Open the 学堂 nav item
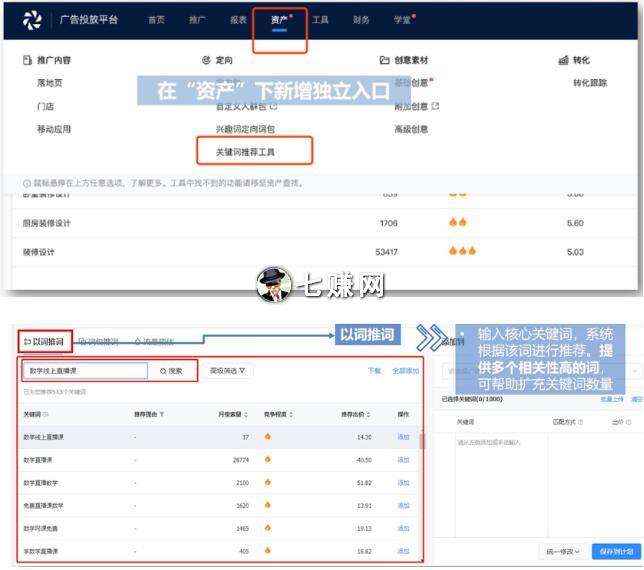Image resolution: width=644 pixels, height=570 pixels. (402, 20)
